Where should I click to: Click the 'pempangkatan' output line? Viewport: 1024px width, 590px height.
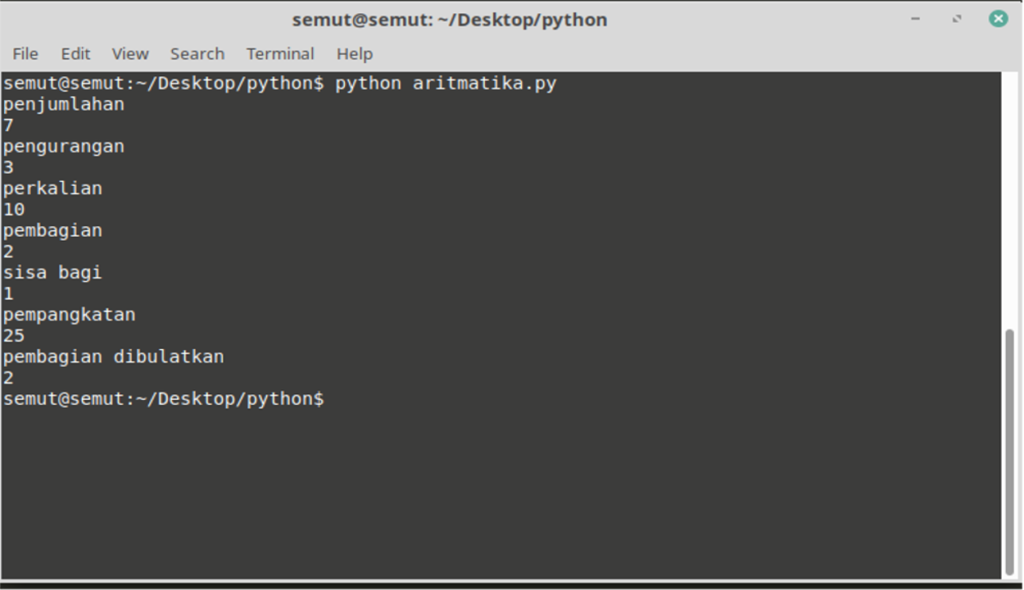(69, 314)
